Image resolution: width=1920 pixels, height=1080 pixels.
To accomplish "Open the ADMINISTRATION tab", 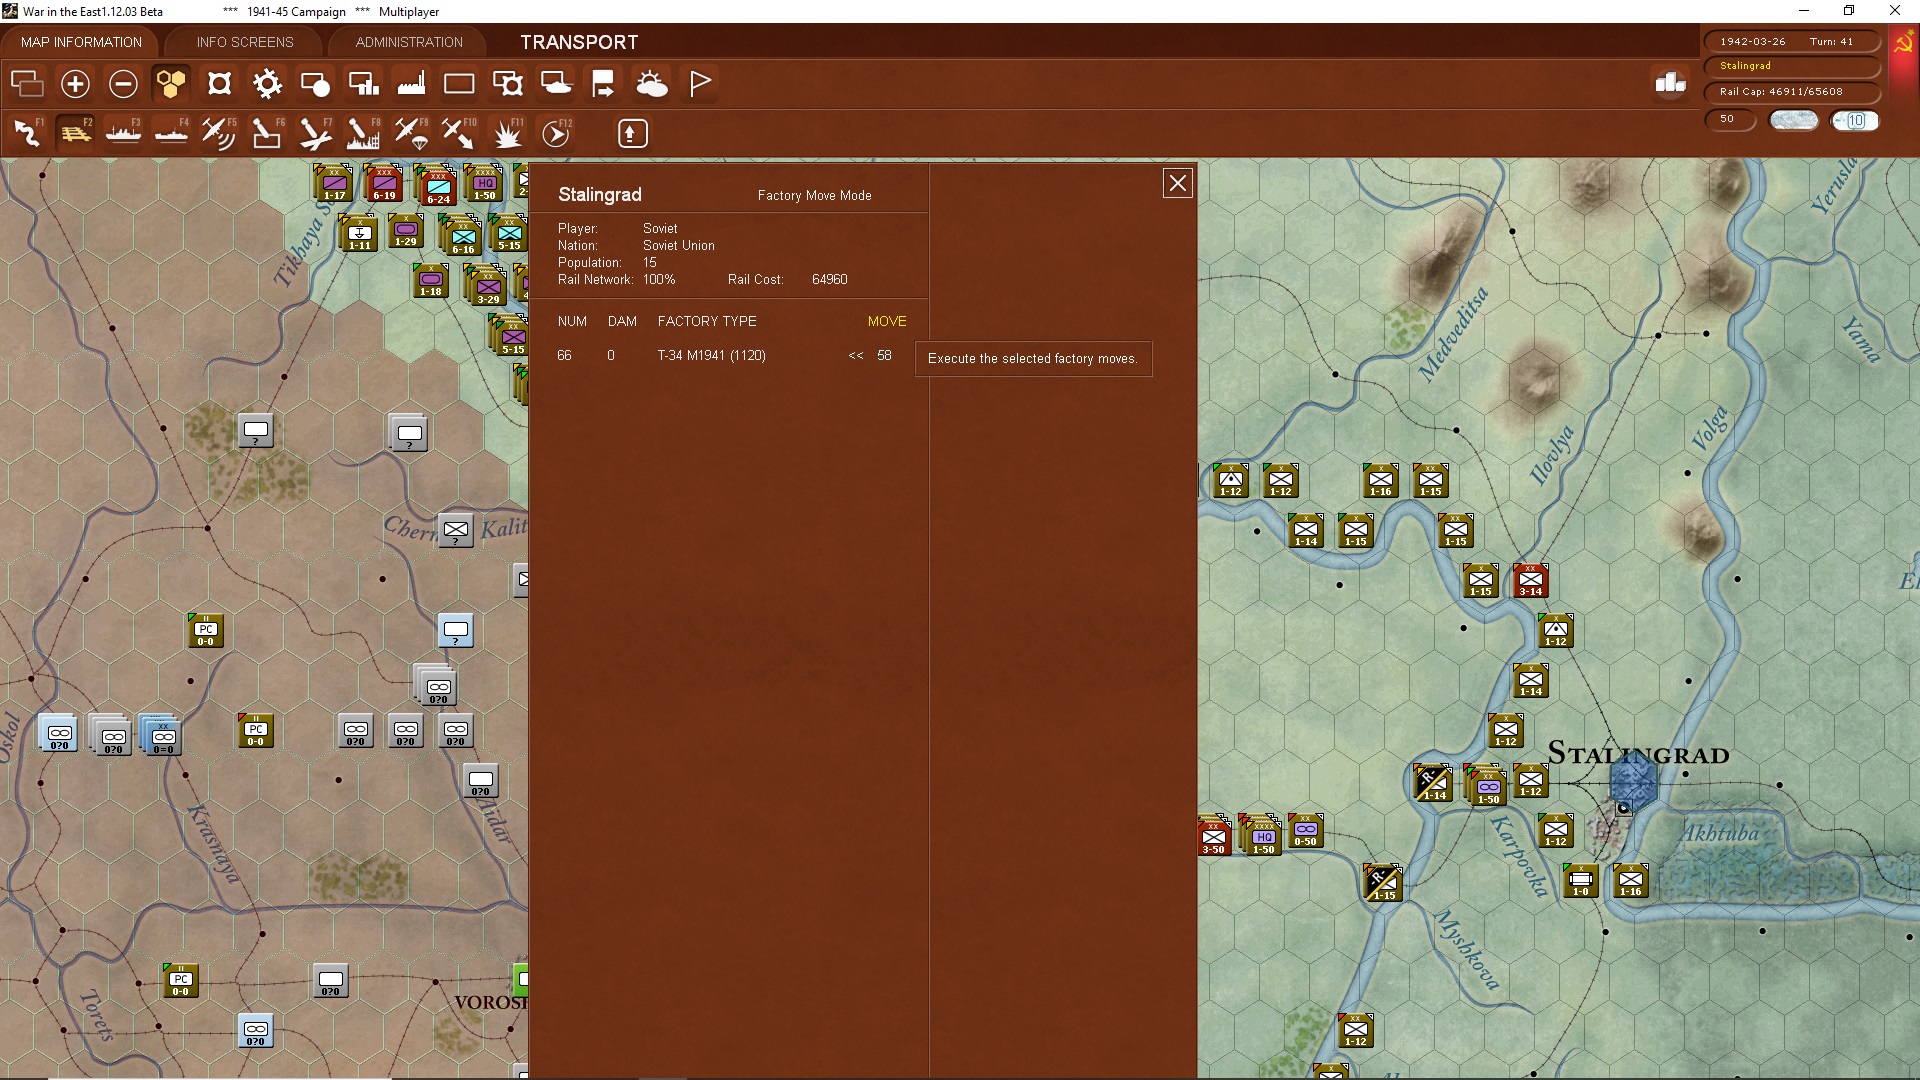I will point(409,42).
